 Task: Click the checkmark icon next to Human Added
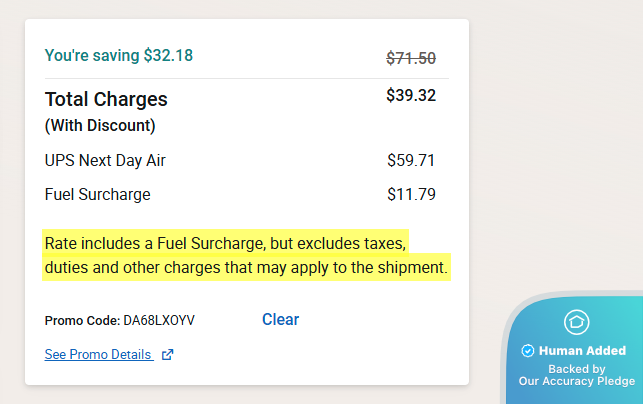point(528,351)
